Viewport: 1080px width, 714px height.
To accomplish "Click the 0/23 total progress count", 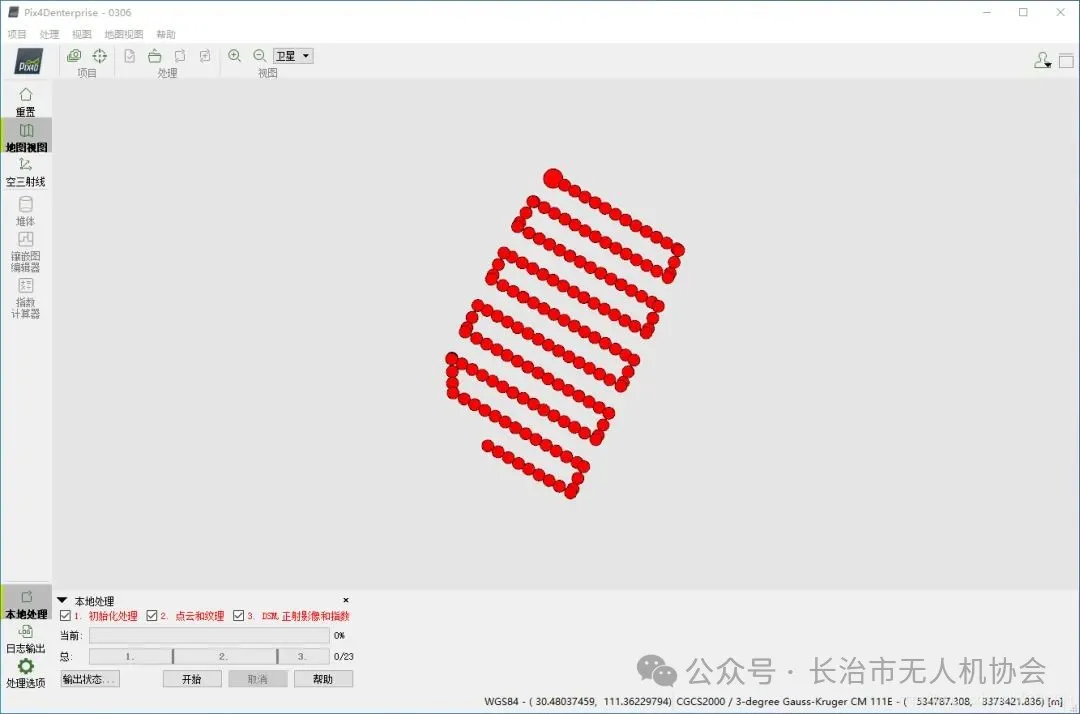I will (344, 656).
